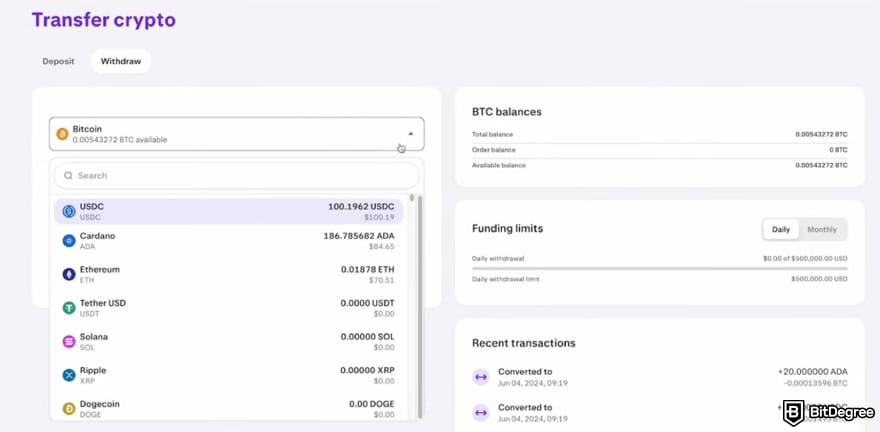Click the dropdown arrow on asset selector

pos(410,134)
